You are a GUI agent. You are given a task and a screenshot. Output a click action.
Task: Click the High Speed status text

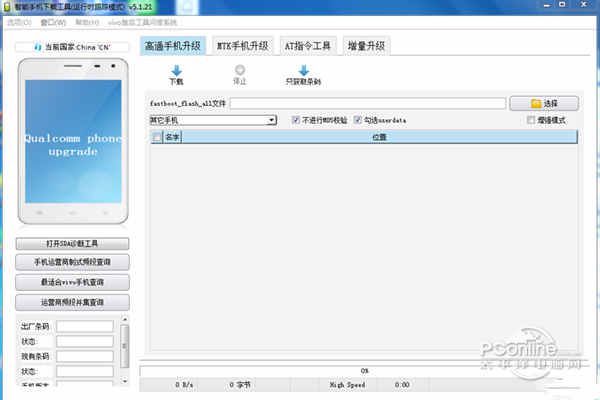click(x=347, y=385)
